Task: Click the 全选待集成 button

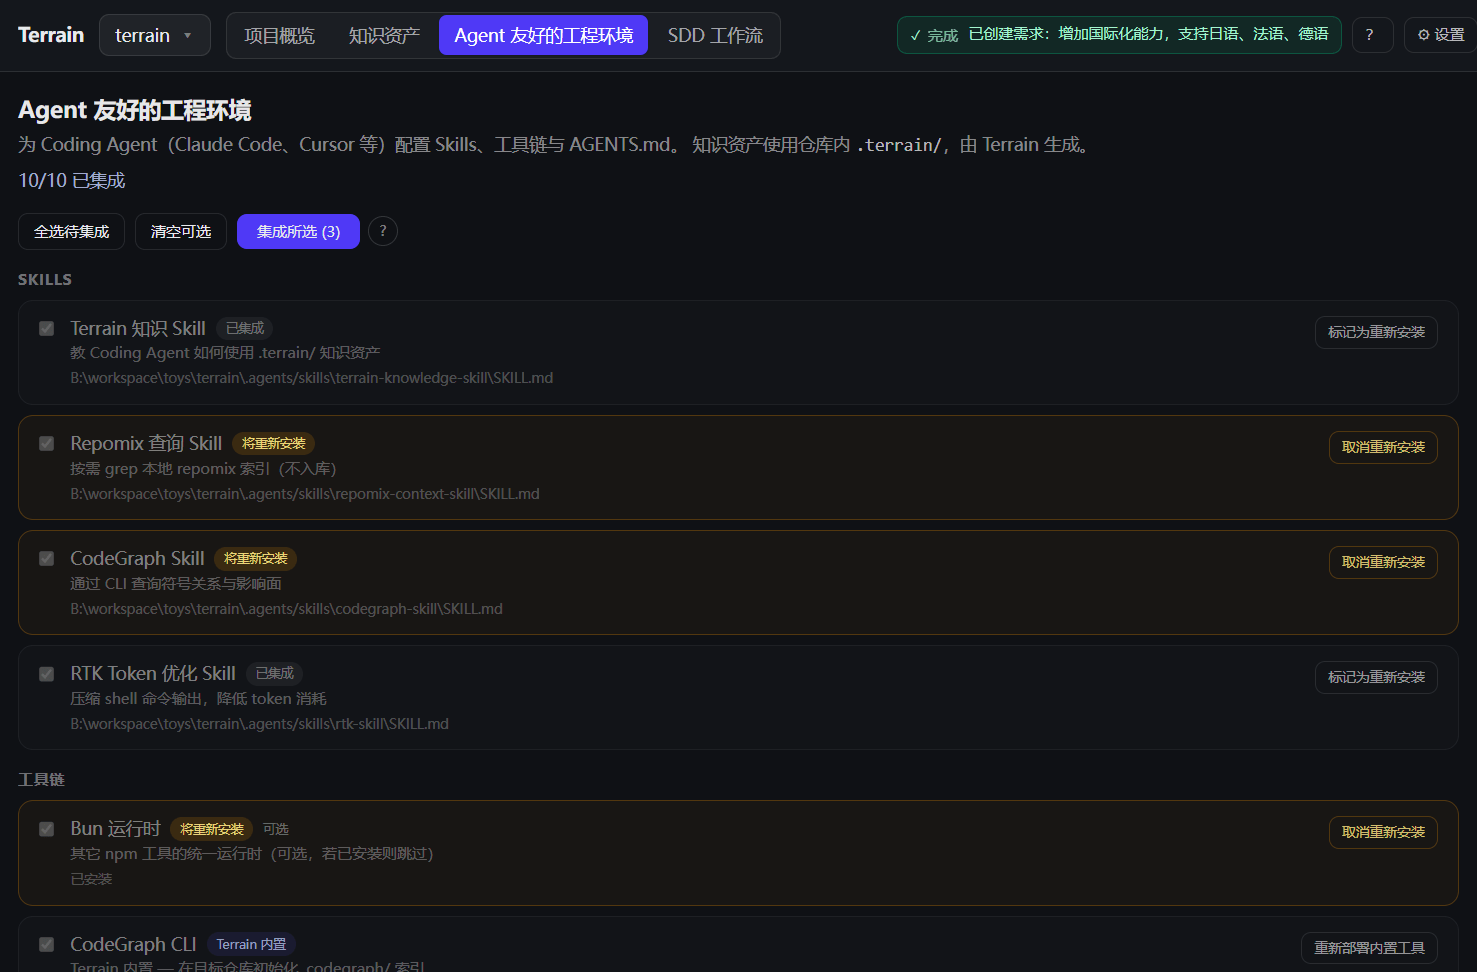Action: coord(71,232)
